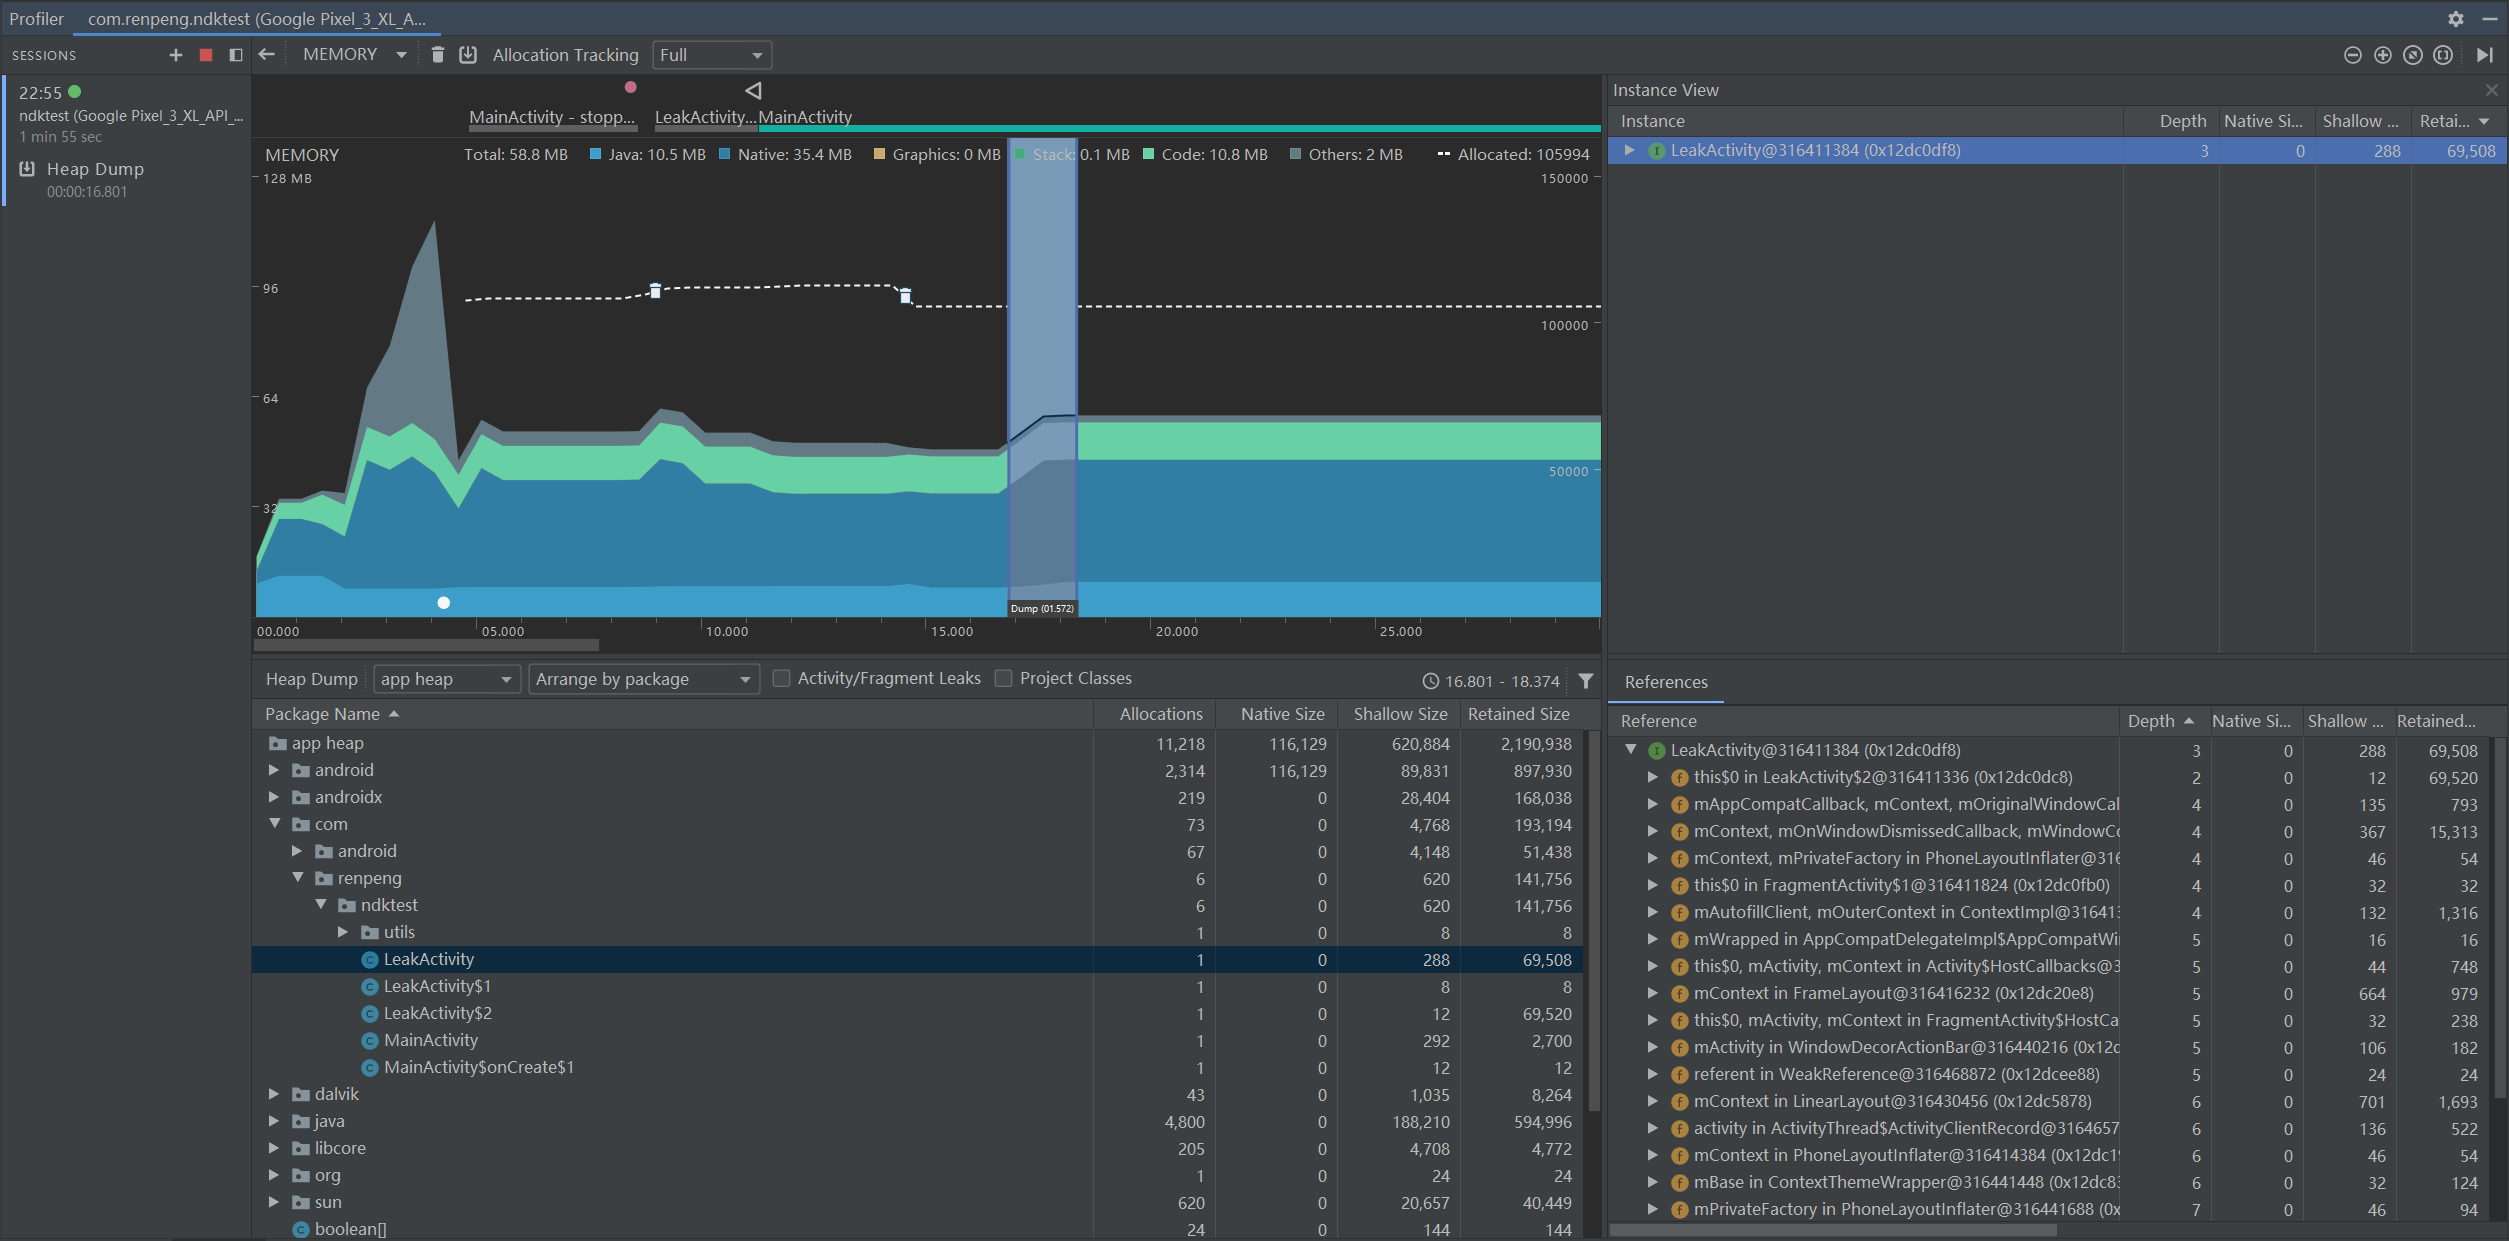Open the Allocation Tracking Full dropdown
Screen dimensions: 2509x1241
point(712,55)
